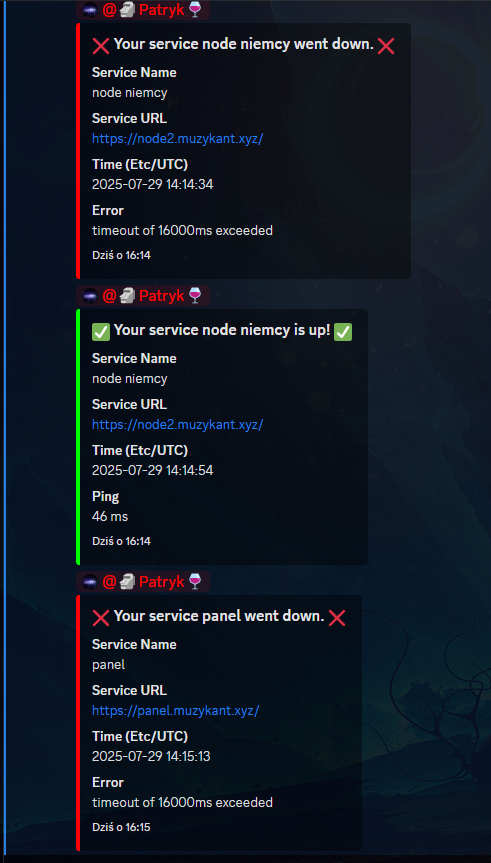491x863 pixels.
Task: Click the right red X after 'niemcy went down.'
Action: click(x=386, y=46)
